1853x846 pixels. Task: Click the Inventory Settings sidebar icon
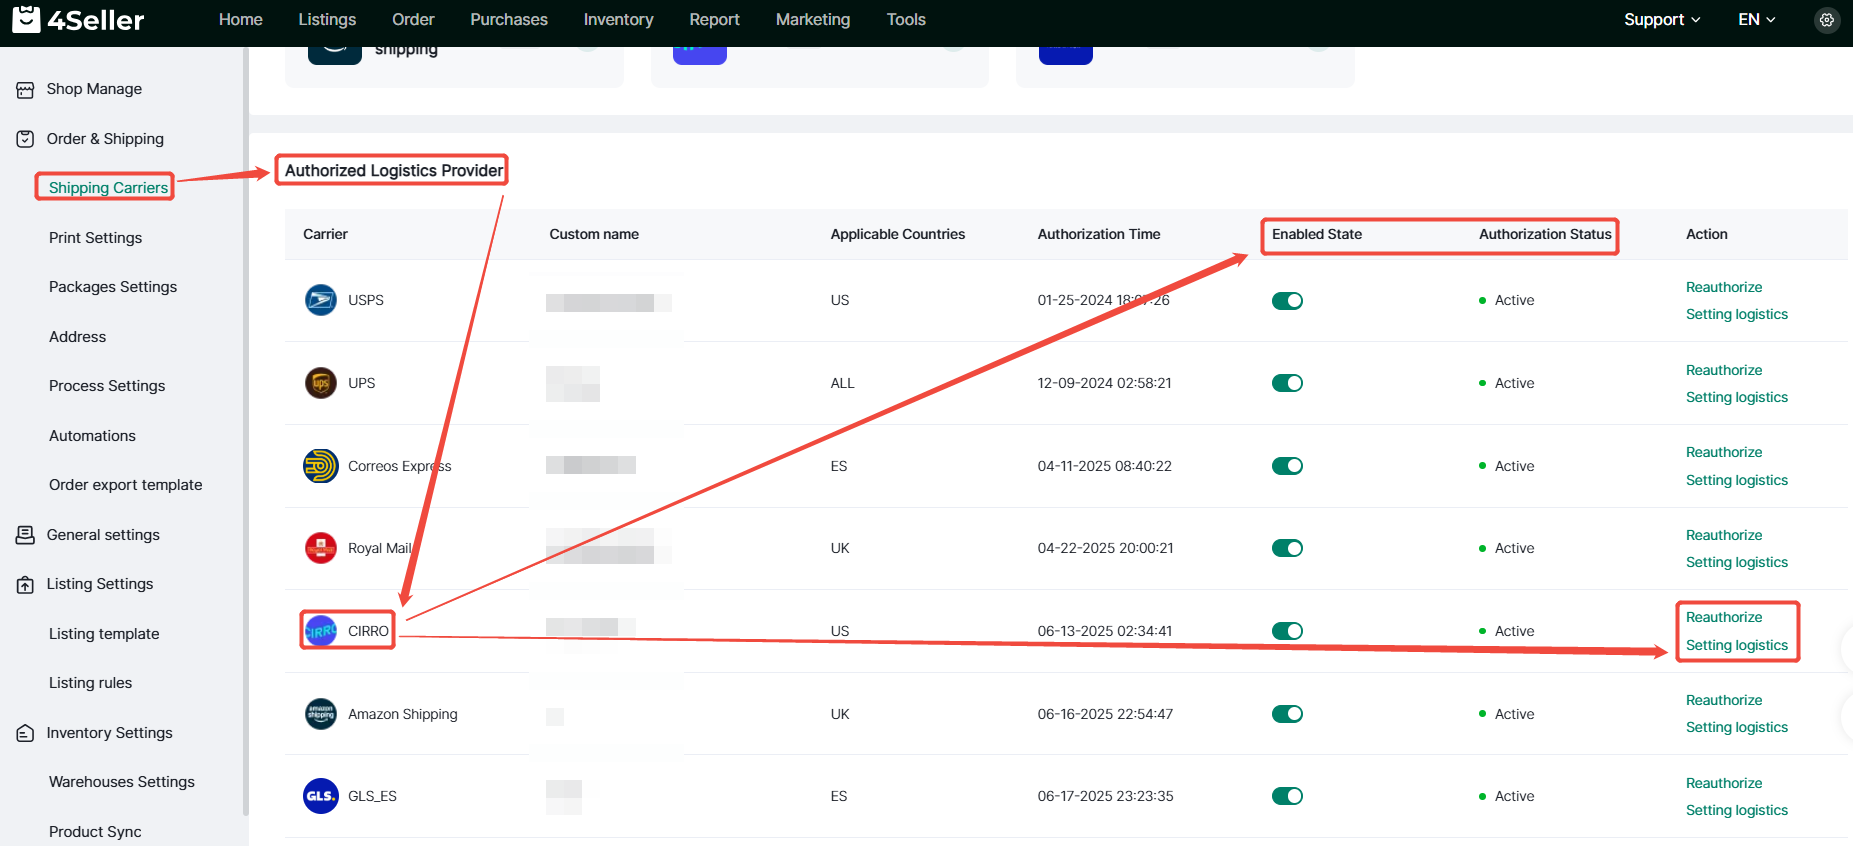click(x=25, y=733)
